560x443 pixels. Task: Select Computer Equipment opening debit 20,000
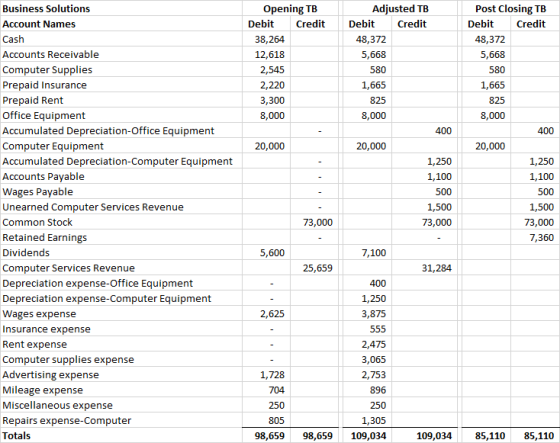270,146
